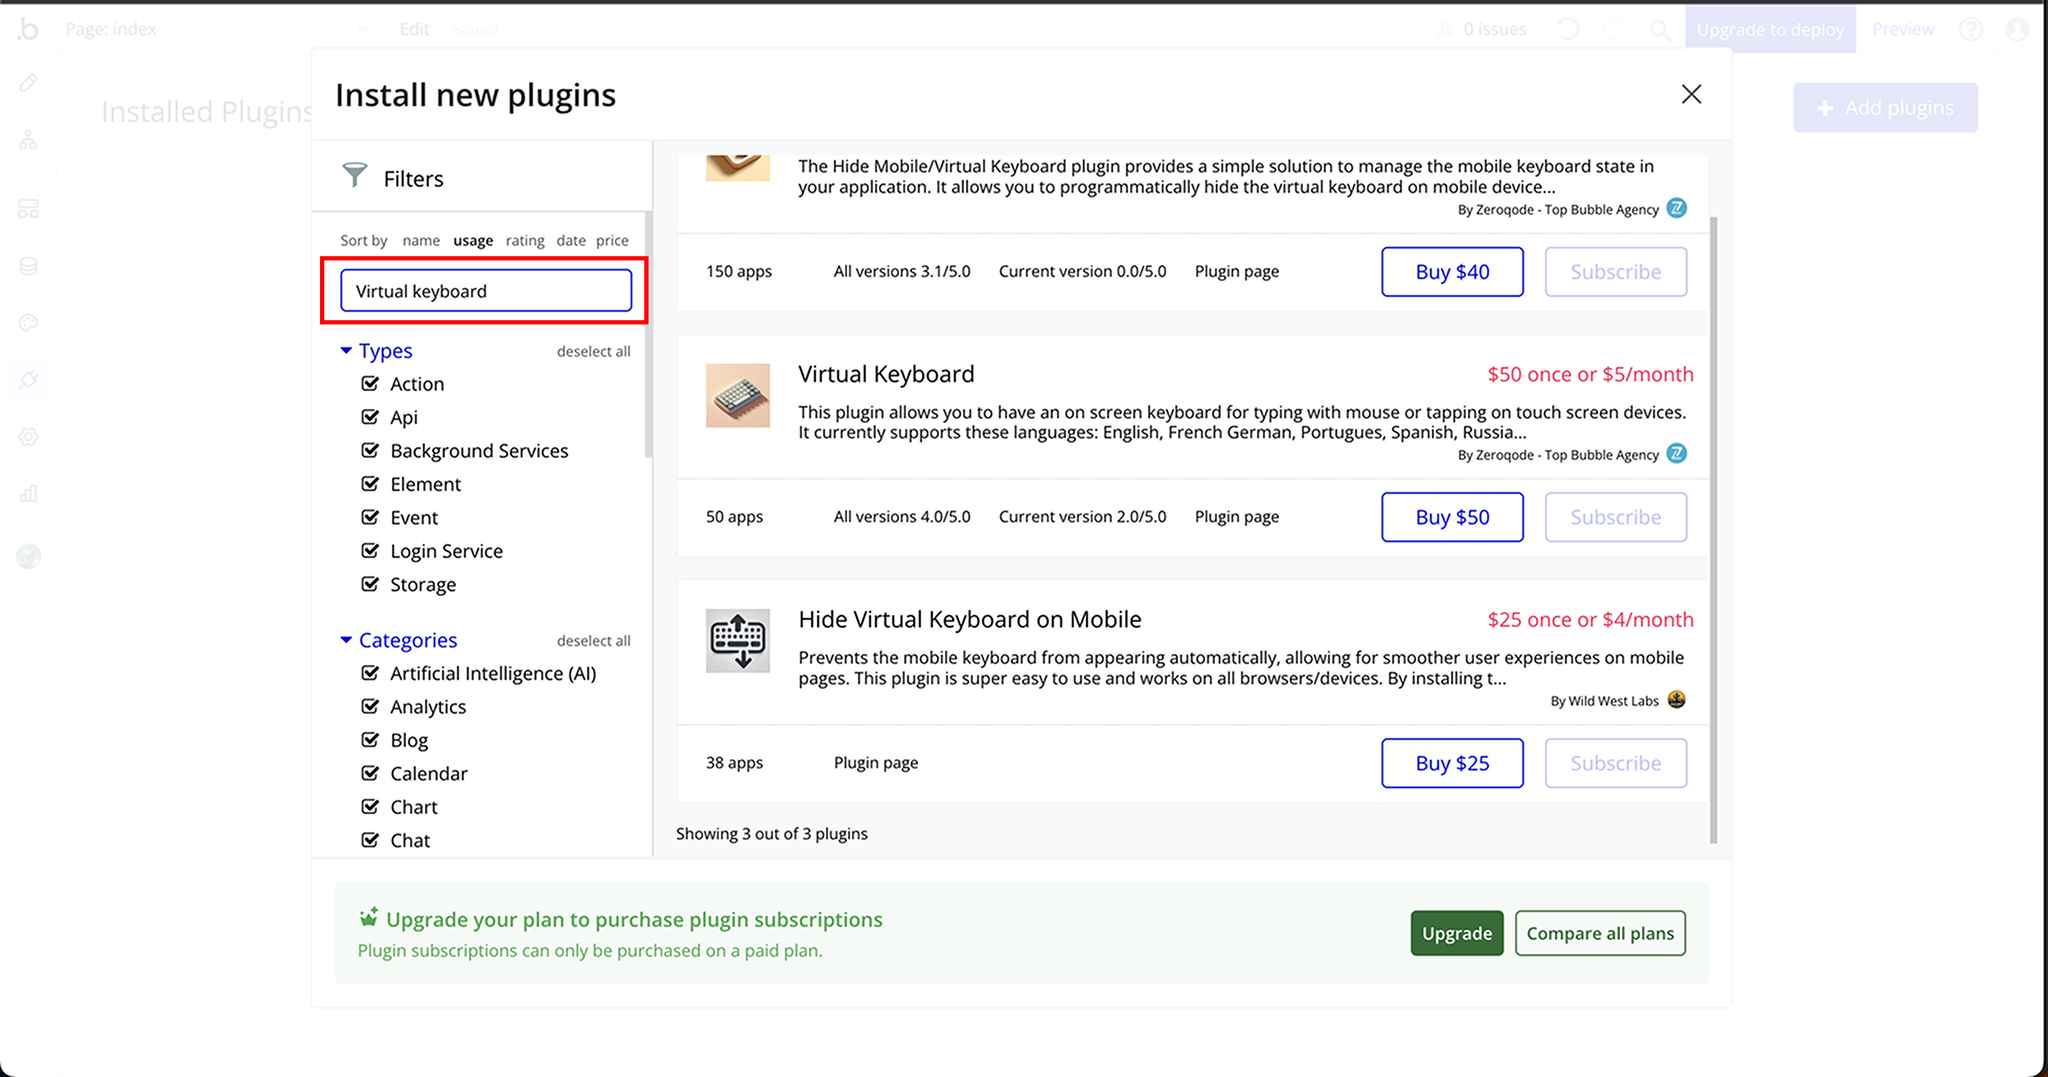Click the Zeroqode agency badge on Virtual Keyboard
Viewport: 2048px width, 1077px height.
tap(1677, 454)
